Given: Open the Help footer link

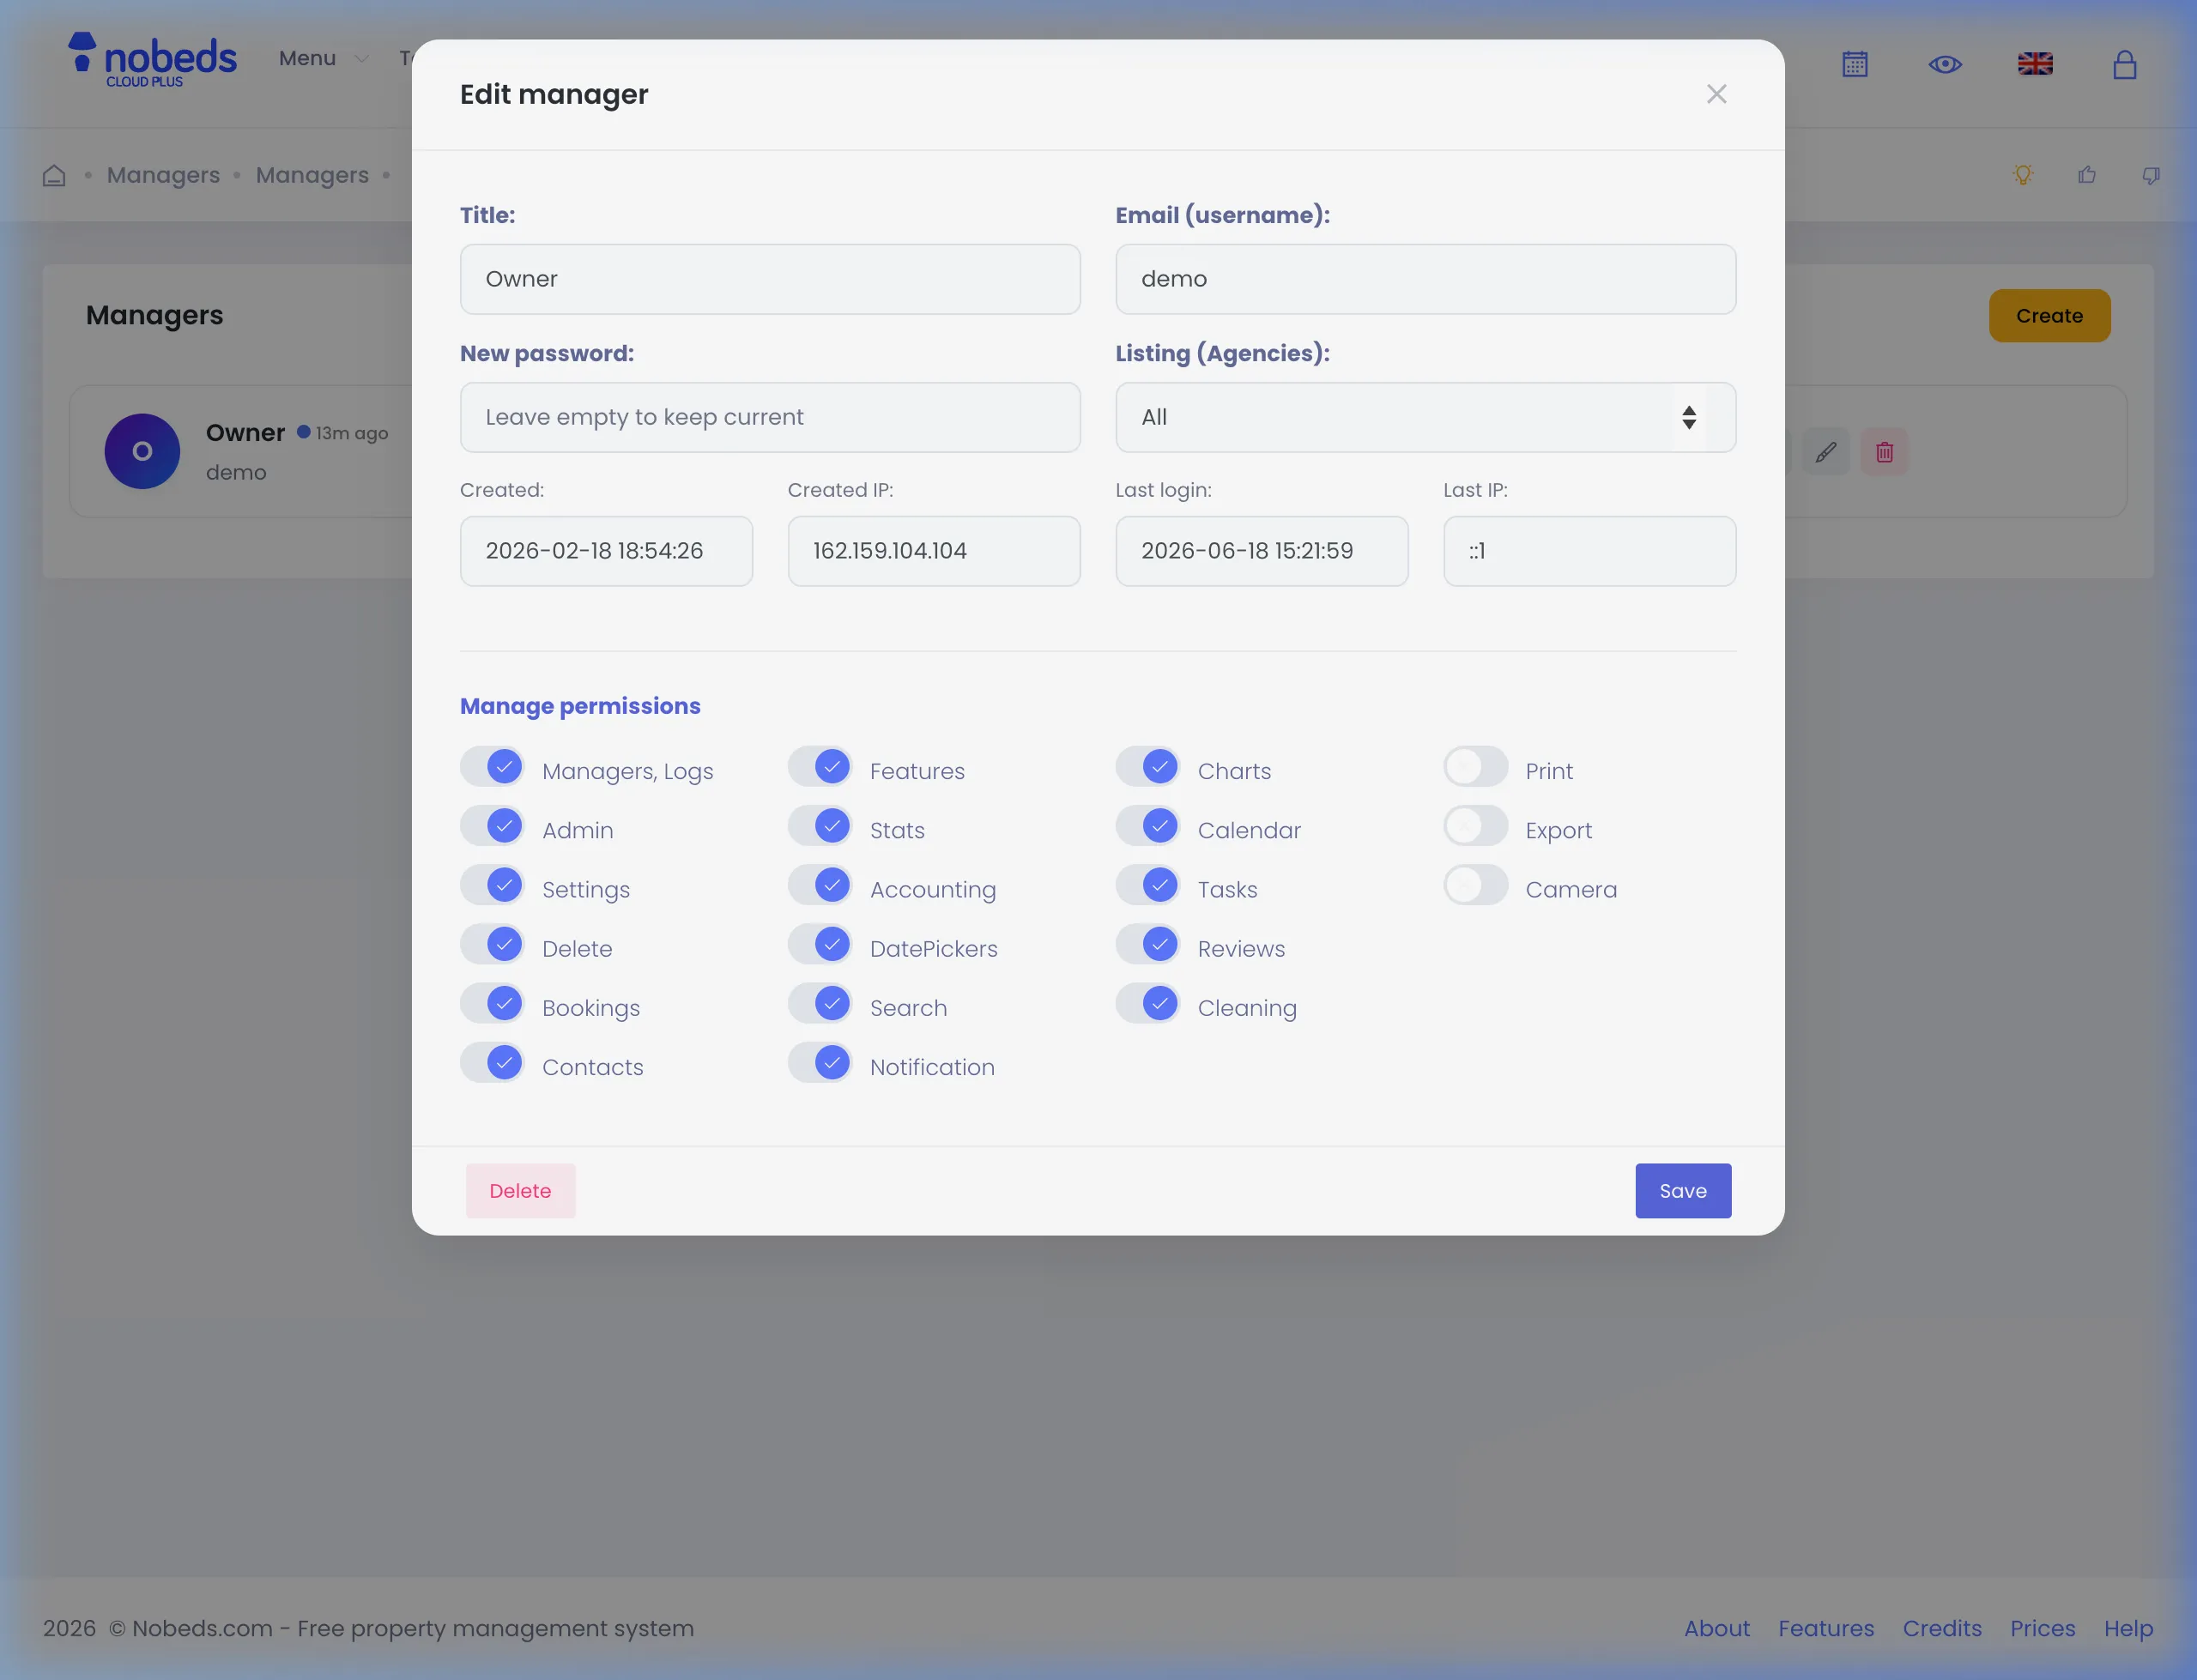Looking at the screenshot, I should coord(2128,1628).
